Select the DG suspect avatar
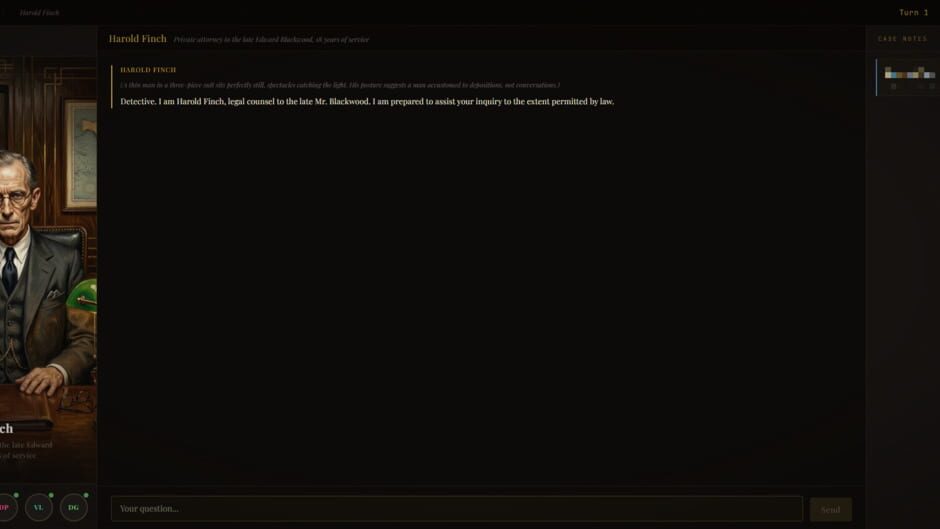This screenshot has height=529, width=940. (x=73, y=507)
